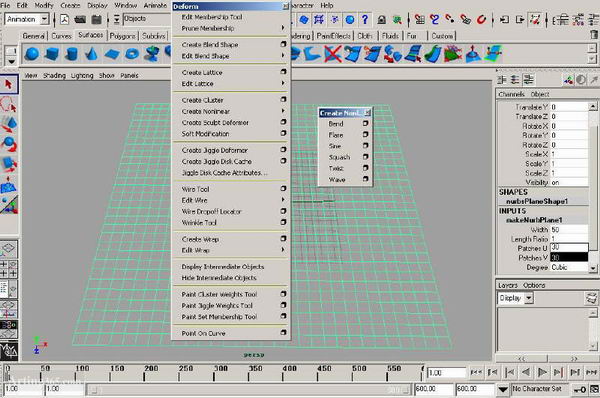Create a NURBS plane from the shelf
This screenshot has height=398, width=600.
(112, 54)
